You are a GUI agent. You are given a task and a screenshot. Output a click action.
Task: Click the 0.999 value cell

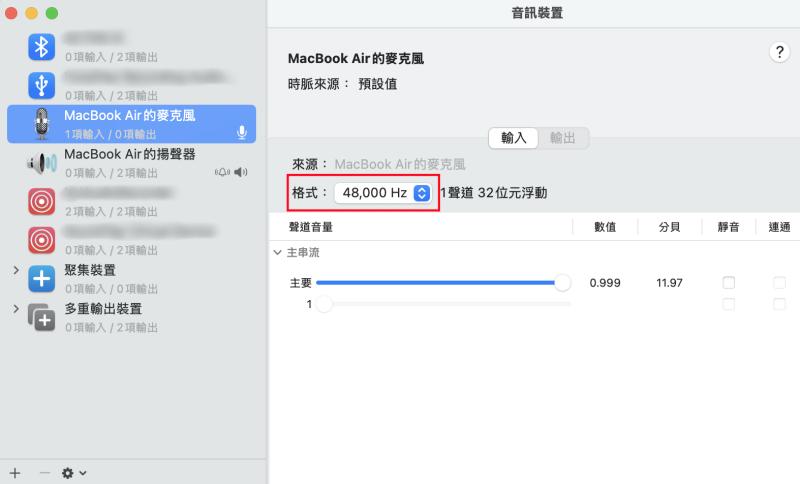(605, 283)
